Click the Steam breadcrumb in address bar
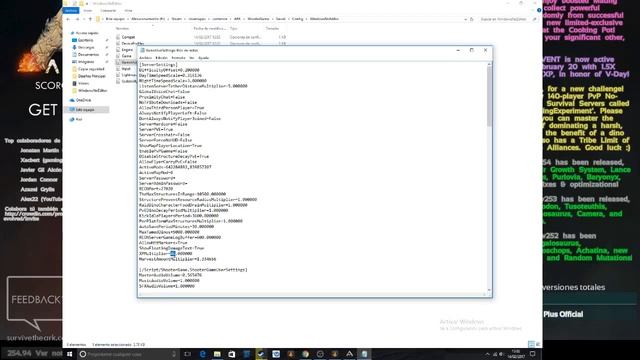The height and width of the screenshot is (360, 640). pyautogui.click(x=176, y=19)
